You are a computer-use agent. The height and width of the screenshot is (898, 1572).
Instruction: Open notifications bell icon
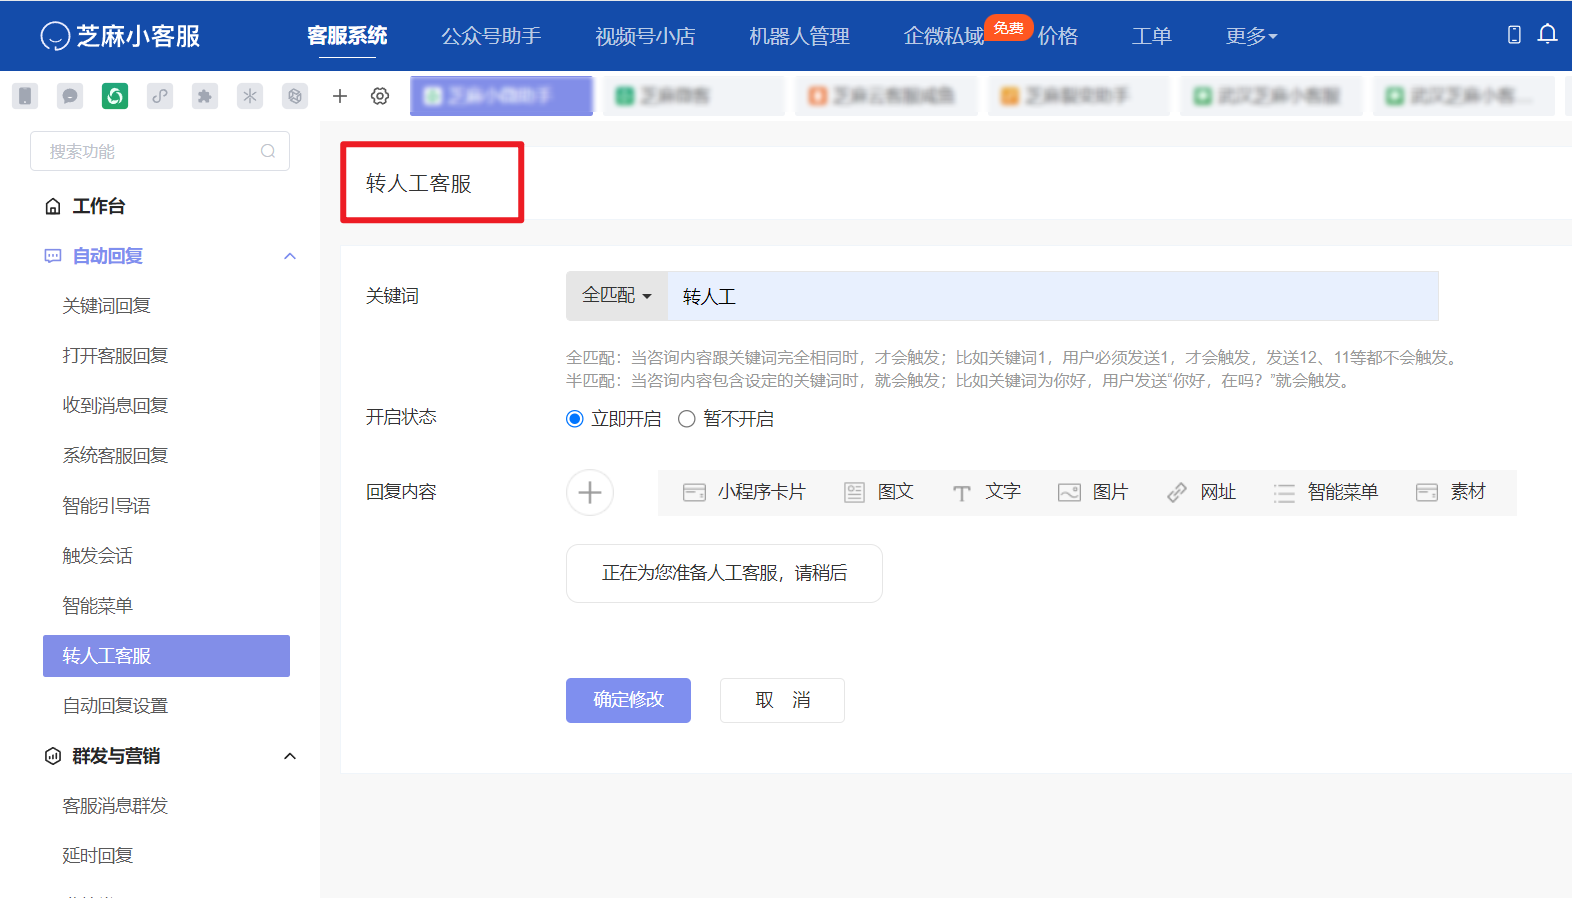tap(1547, 35)
